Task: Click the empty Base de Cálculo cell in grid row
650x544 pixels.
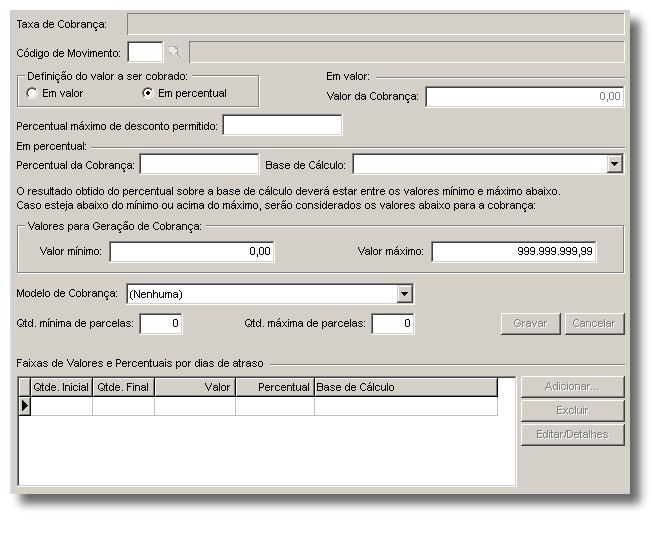Action: coord(406,406)
